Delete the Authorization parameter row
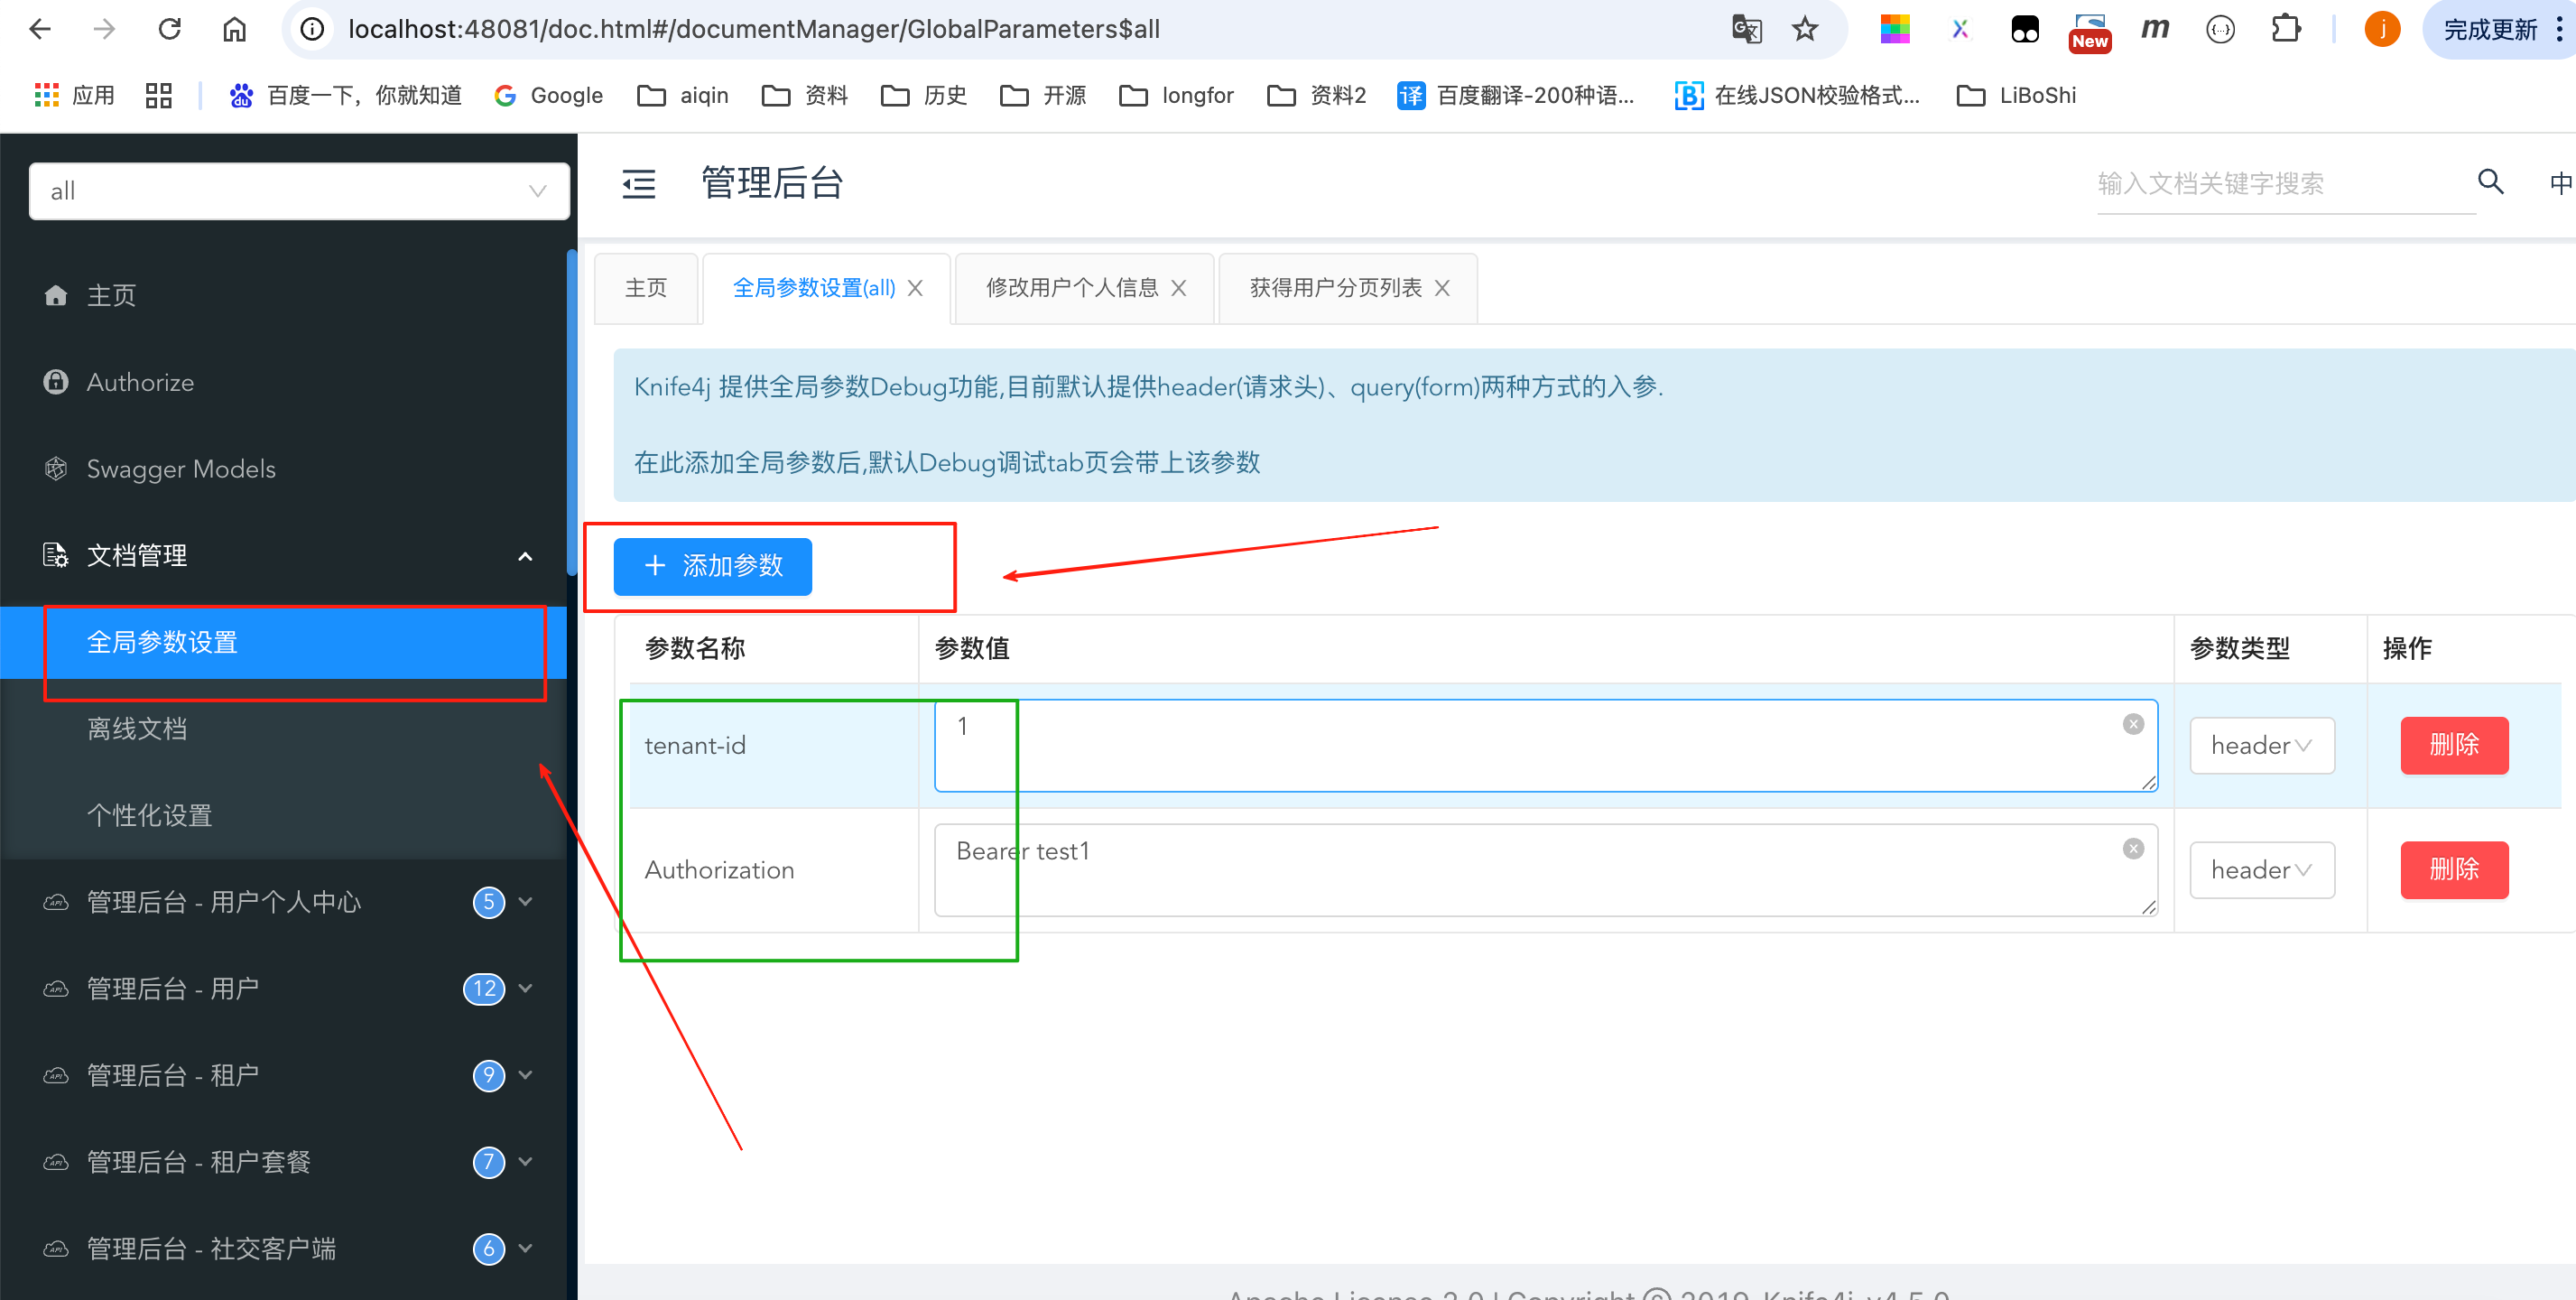Viewport: 2576px width, 1300px height. coord(2453,870)
